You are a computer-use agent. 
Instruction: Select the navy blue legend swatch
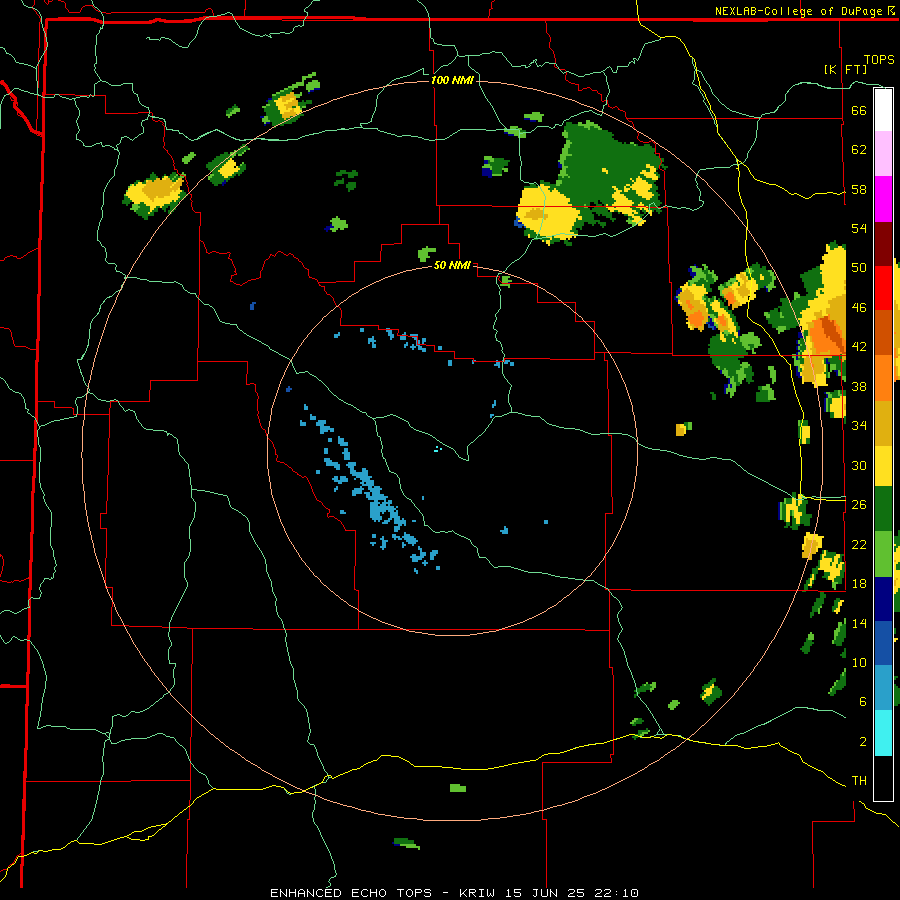(x=883, y=600)
